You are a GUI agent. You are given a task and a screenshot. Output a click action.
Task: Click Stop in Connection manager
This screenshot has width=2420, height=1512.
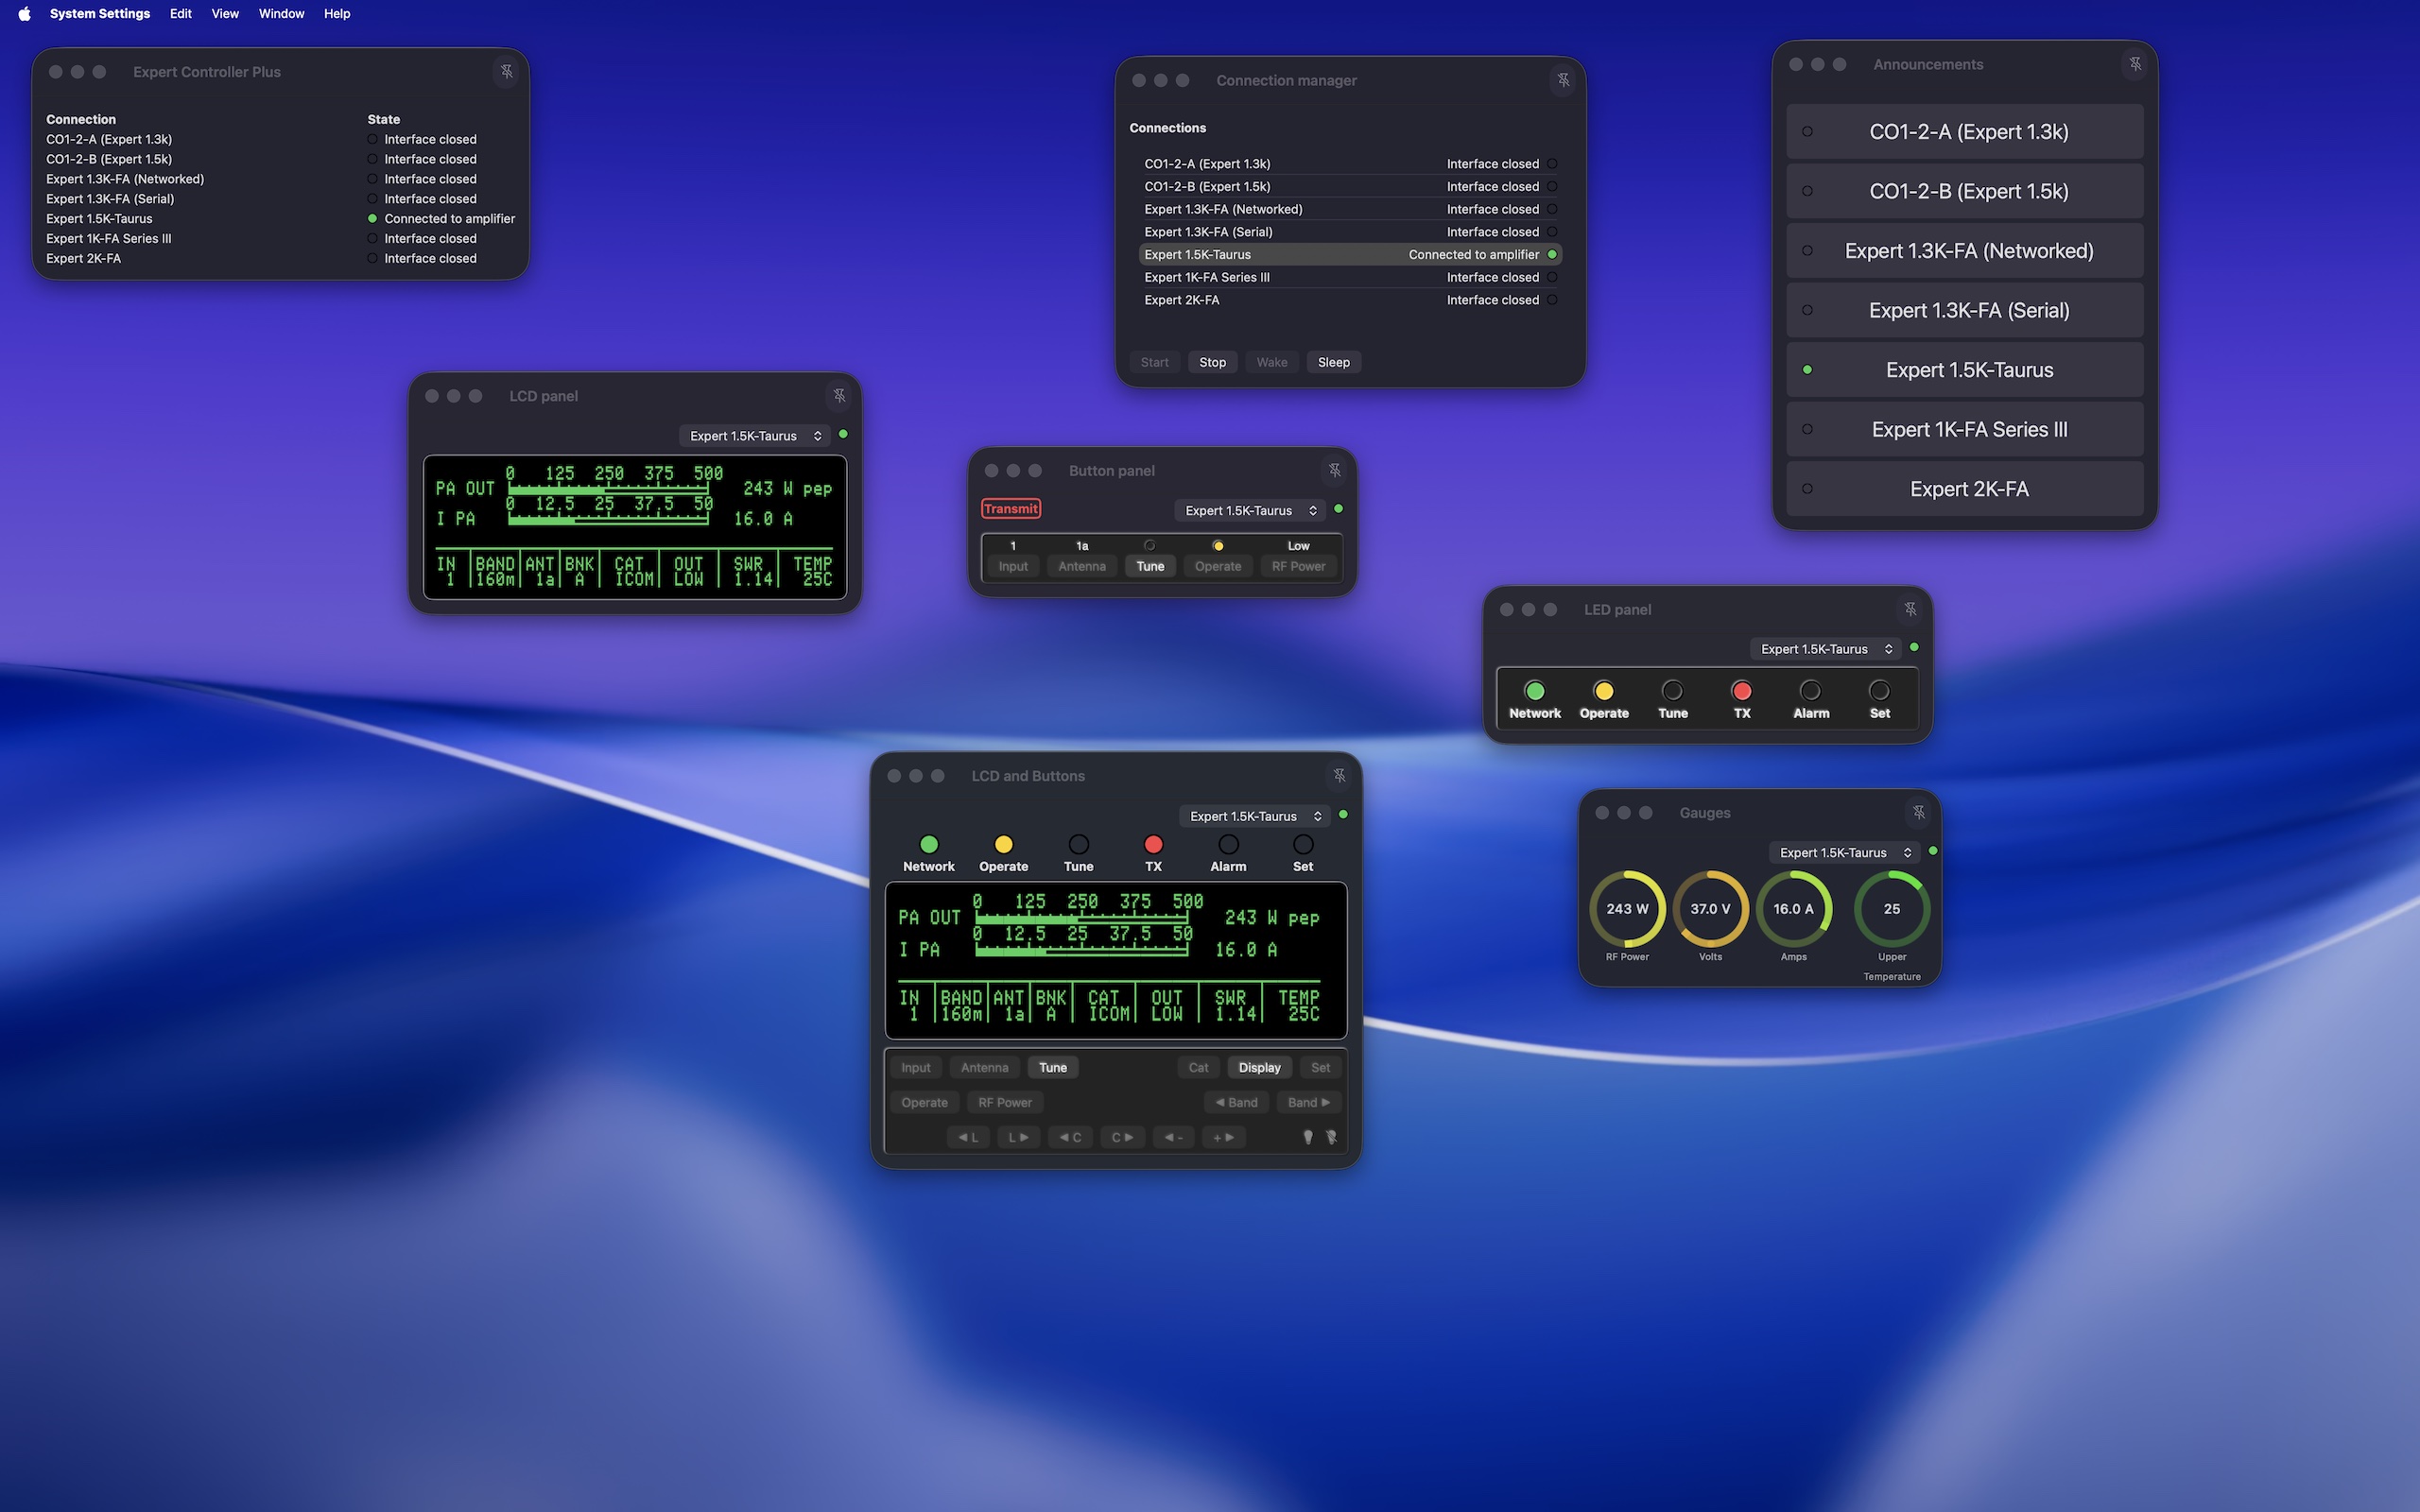tap(1212, 362)
